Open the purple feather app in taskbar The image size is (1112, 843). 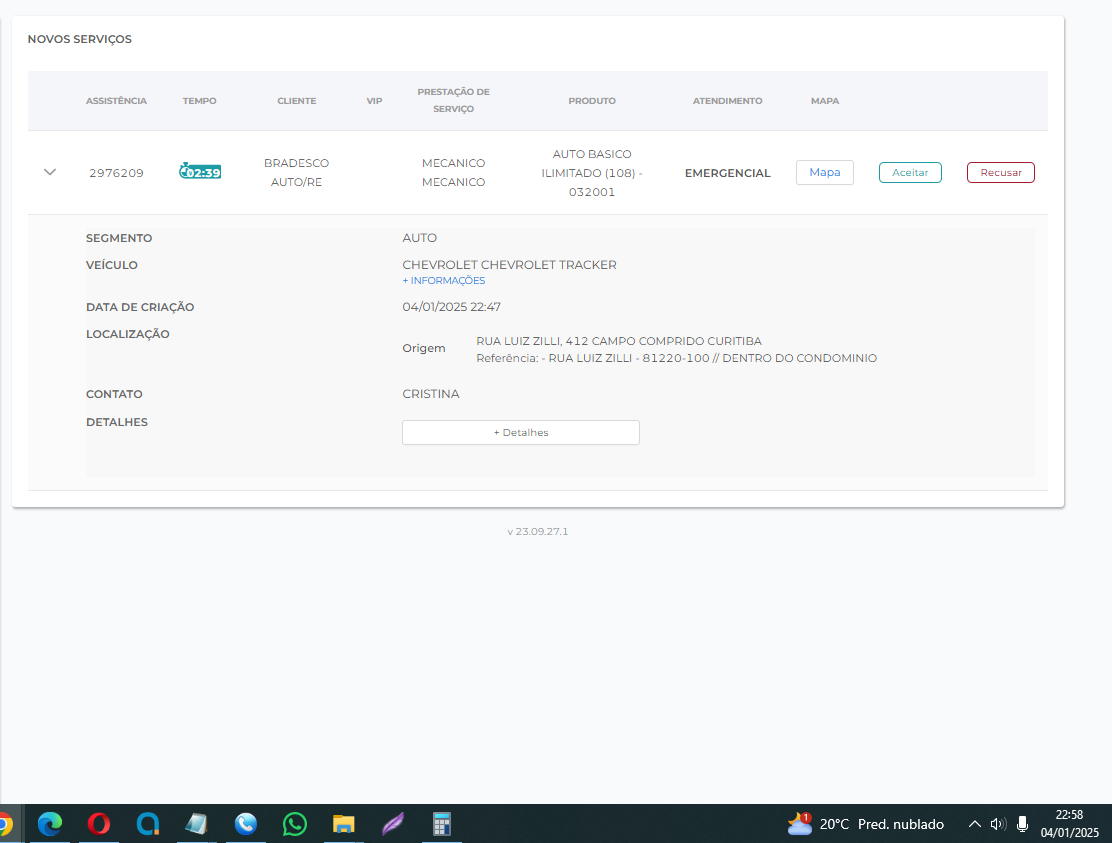pos(393,824)
